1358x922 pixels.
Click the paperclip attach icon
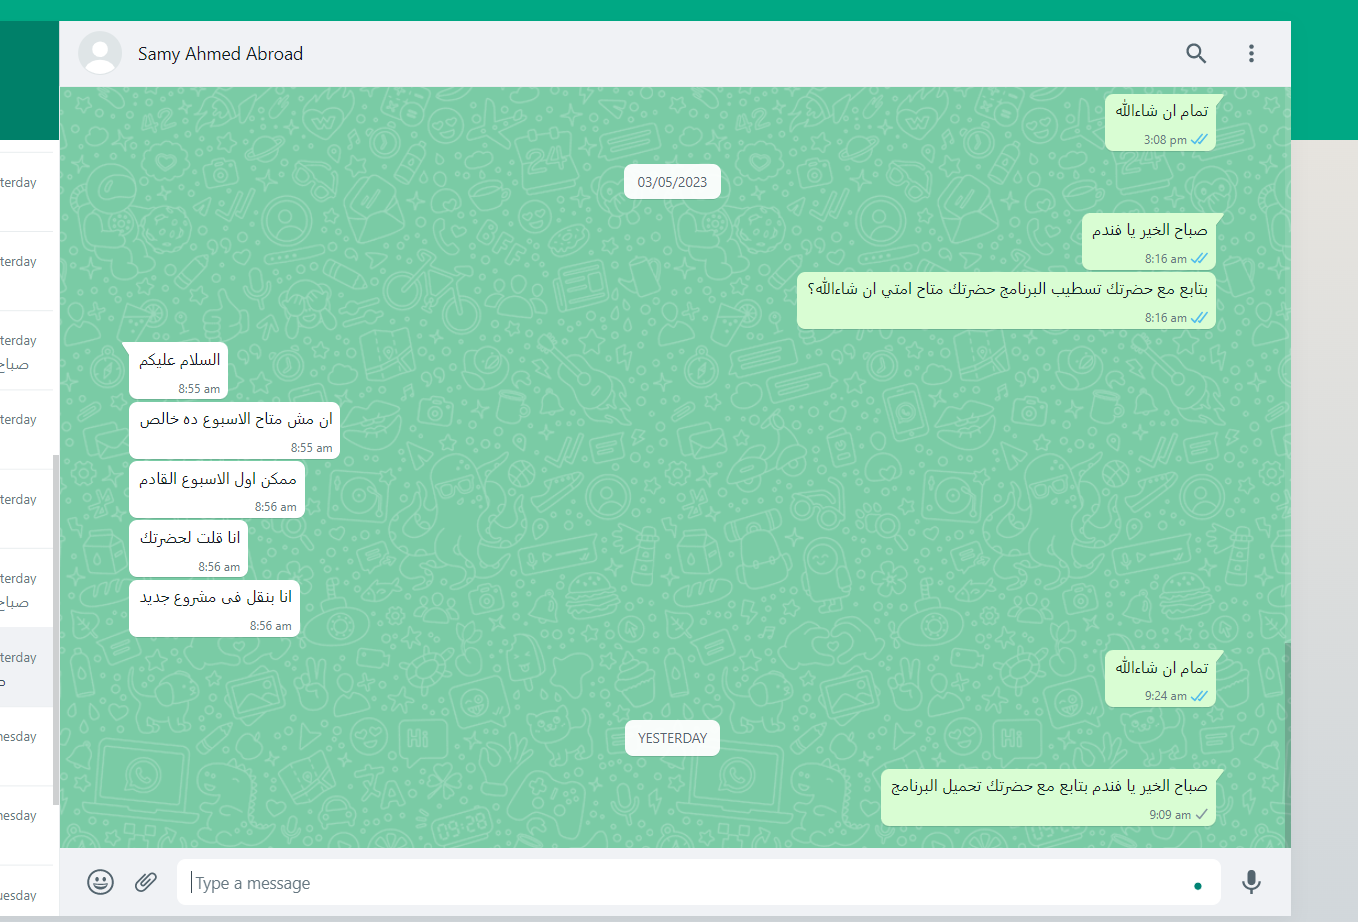[x=146, y=882]
